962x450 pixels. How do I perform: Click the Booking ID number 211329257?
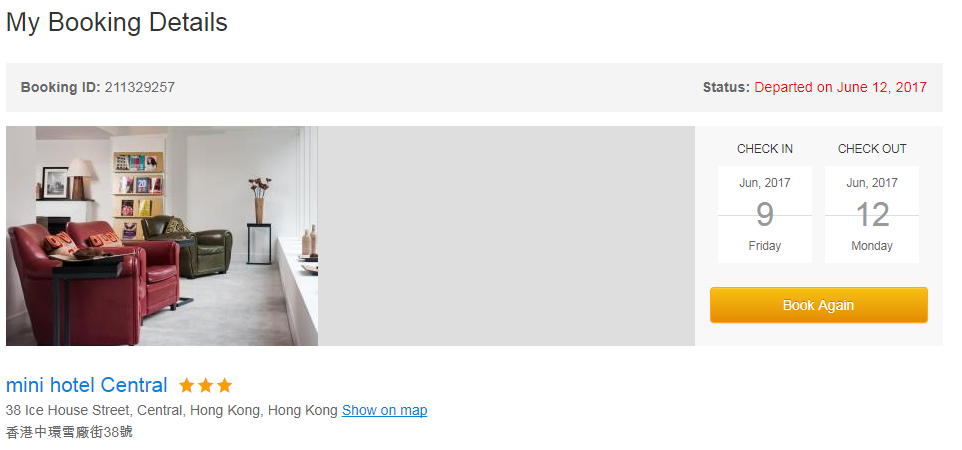(140, 87)
